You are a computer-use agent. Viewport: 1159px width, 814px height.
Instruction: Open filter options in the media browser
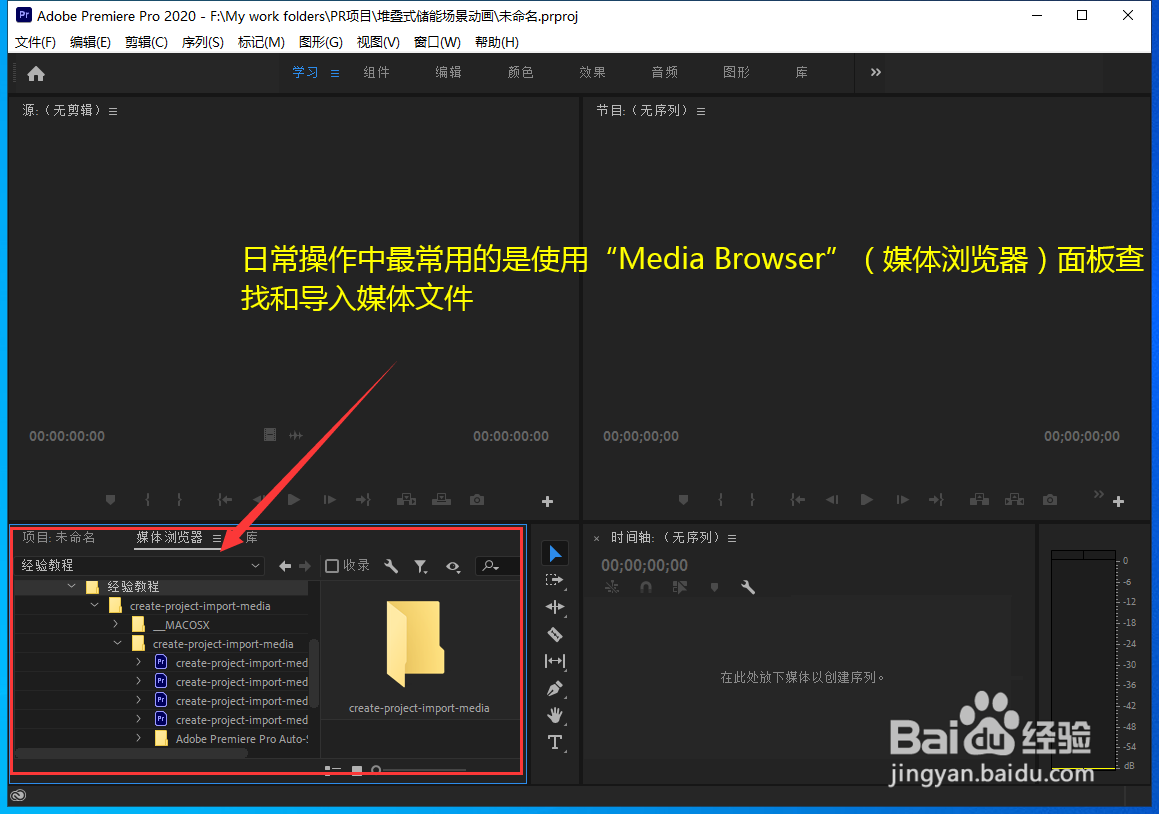pos(421,566)
